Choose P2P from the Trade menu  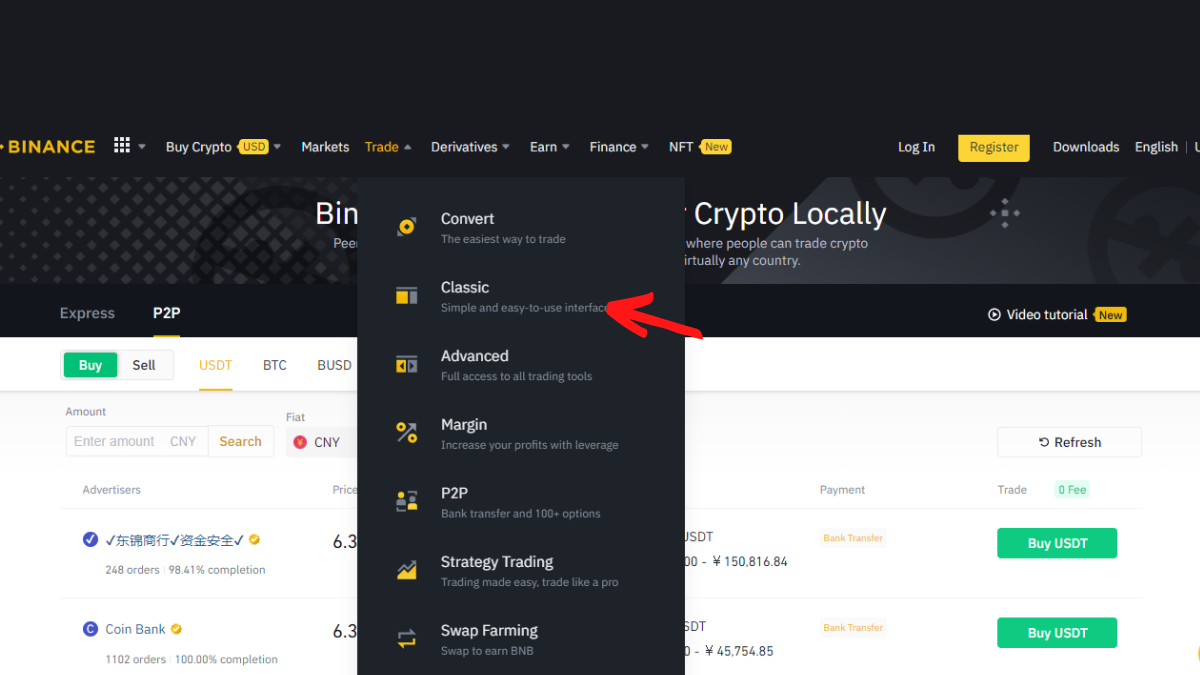coord(520,502)
